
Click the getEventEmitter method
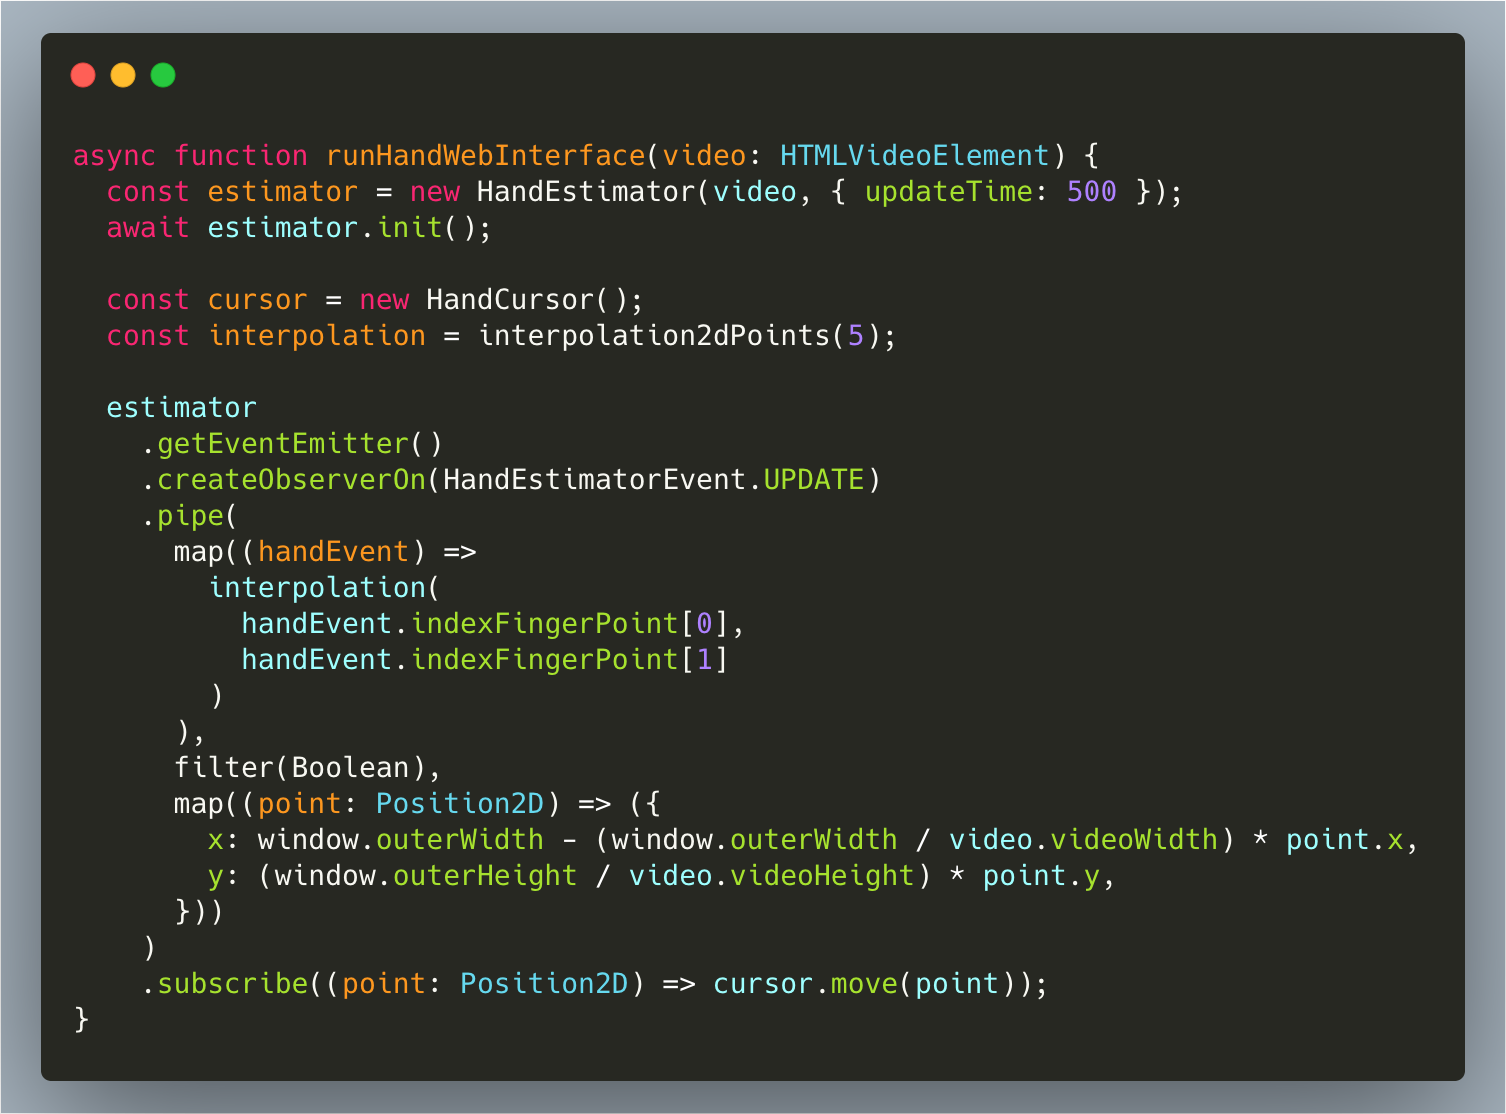tap(283, 444)
